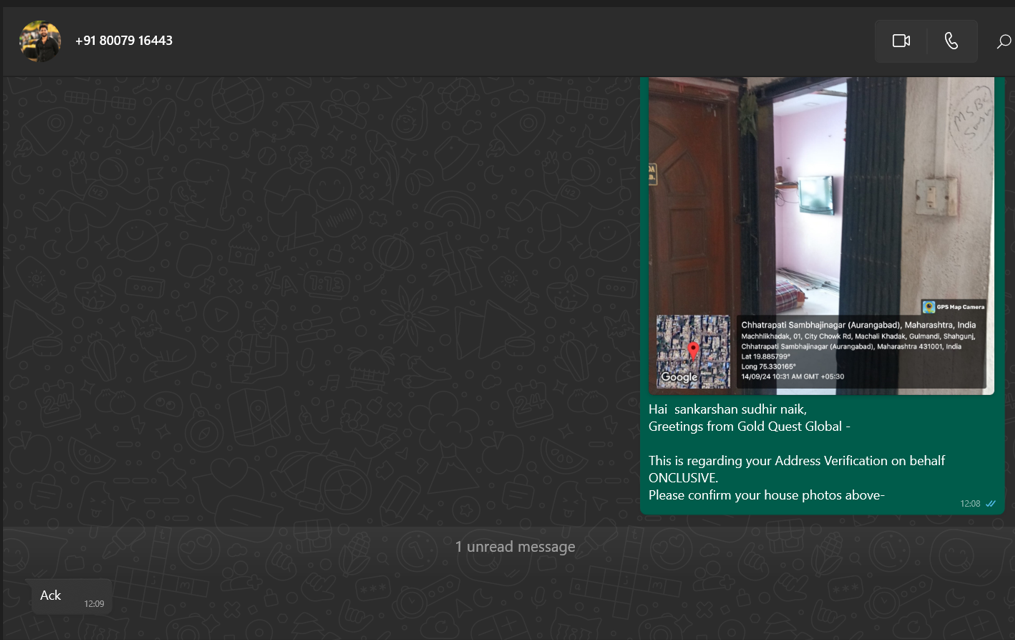
Task: Click the Google logo on map thumbnail
Action: (679, 377)
